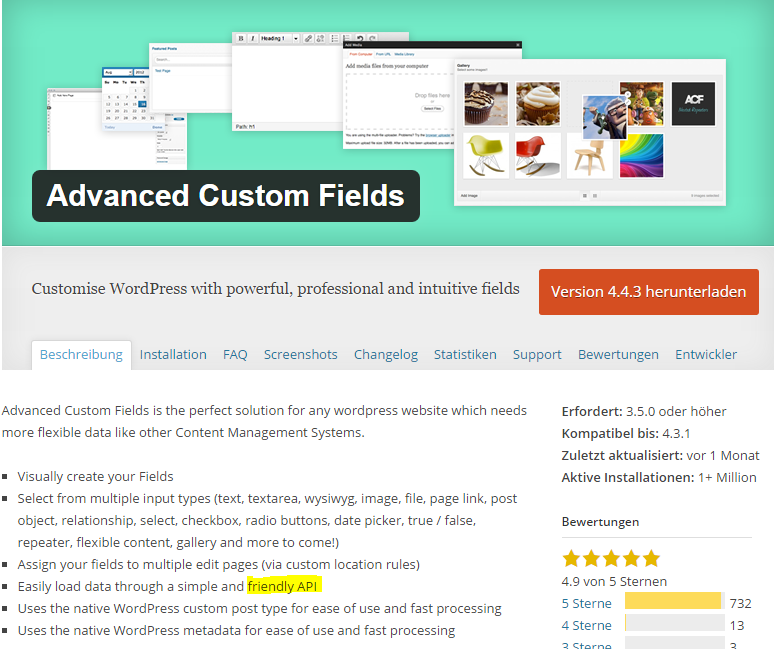Click the 4 Sterne ratings link
This screenshot has height=649, width=782.
[586, 626]
